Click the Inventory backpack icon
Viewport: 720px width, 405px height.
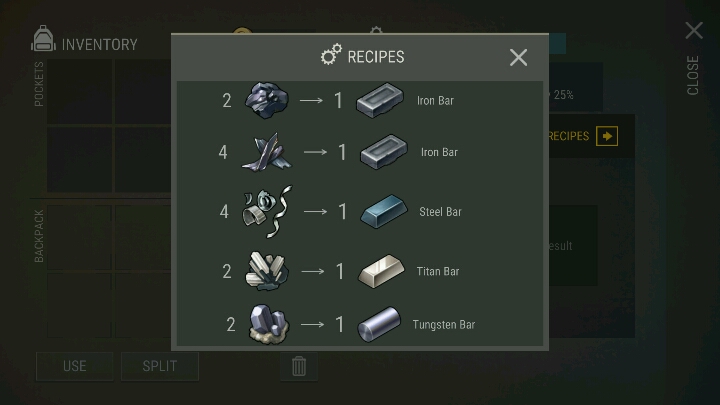coord(43,39)
